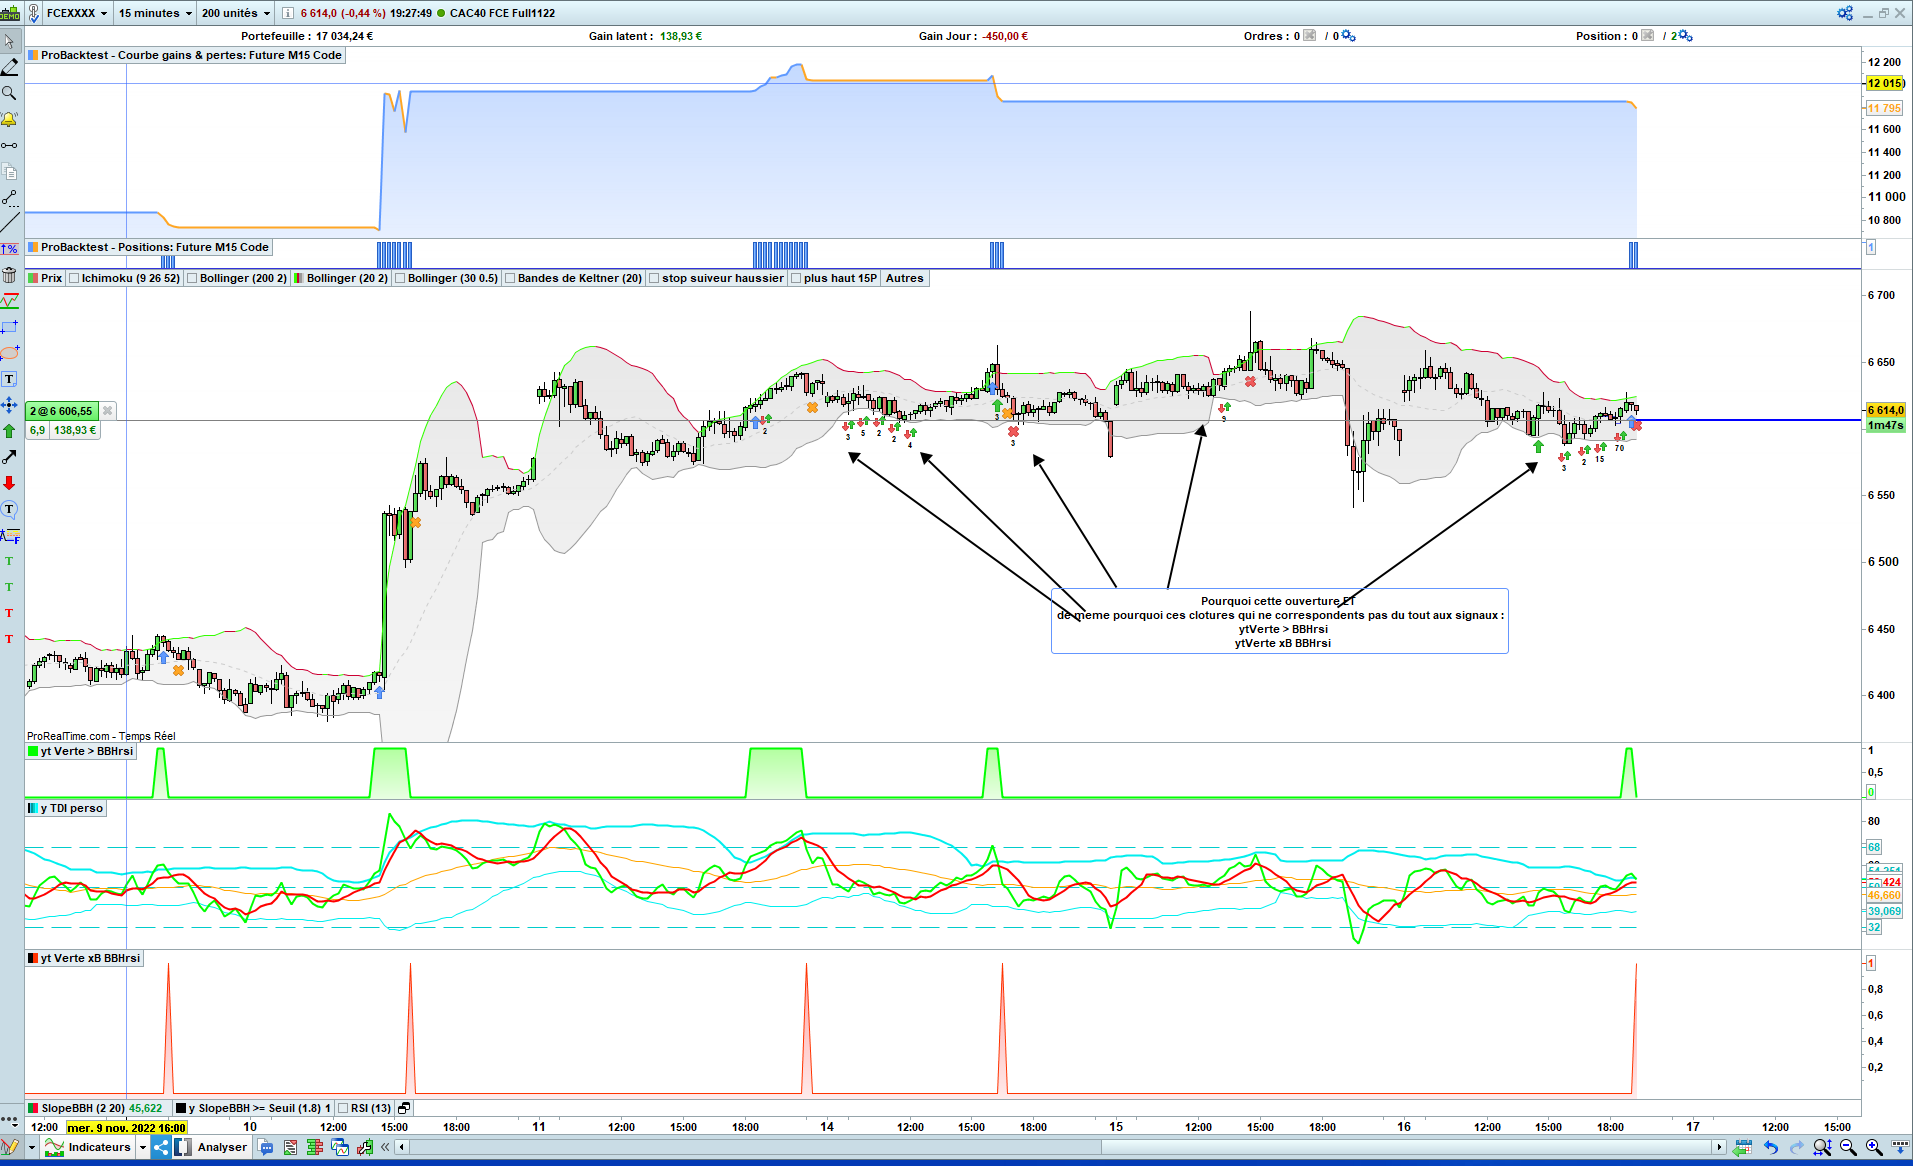Click the horizontal scrollbar left arrow
The width and height of the screenshot is (1913, 1166).
coord(402,1147)
